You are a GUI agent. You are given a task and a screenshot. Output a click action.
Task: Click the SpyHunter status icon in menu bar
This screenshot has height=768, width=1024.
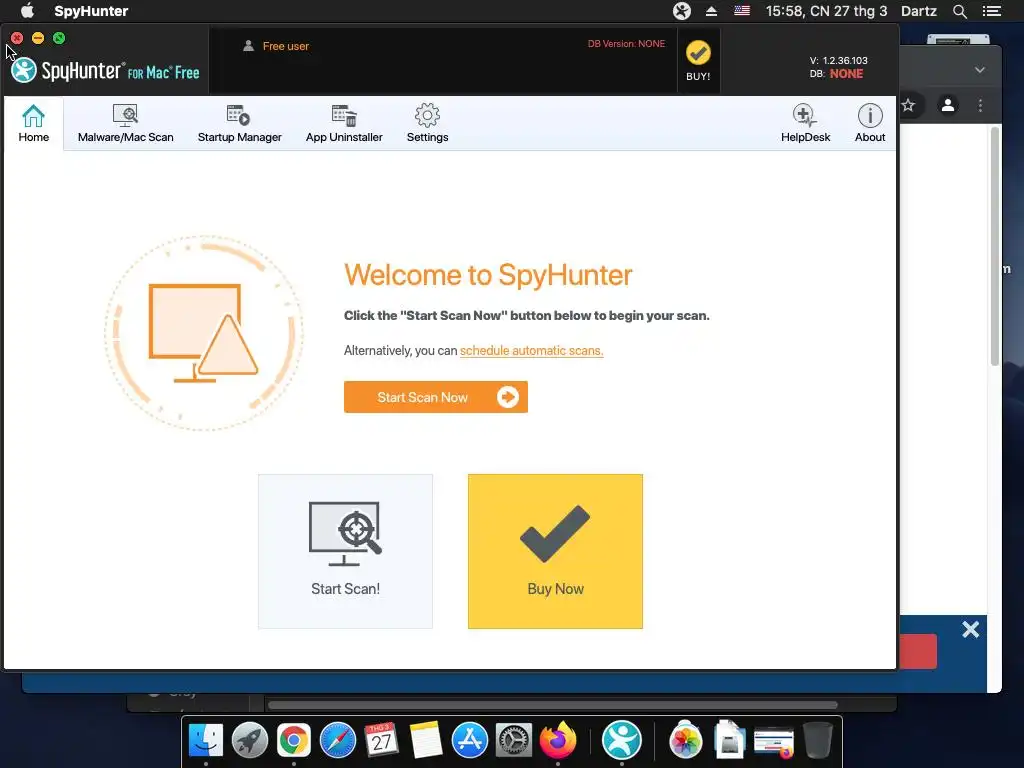pyautogui.click(x=682, y=11)
